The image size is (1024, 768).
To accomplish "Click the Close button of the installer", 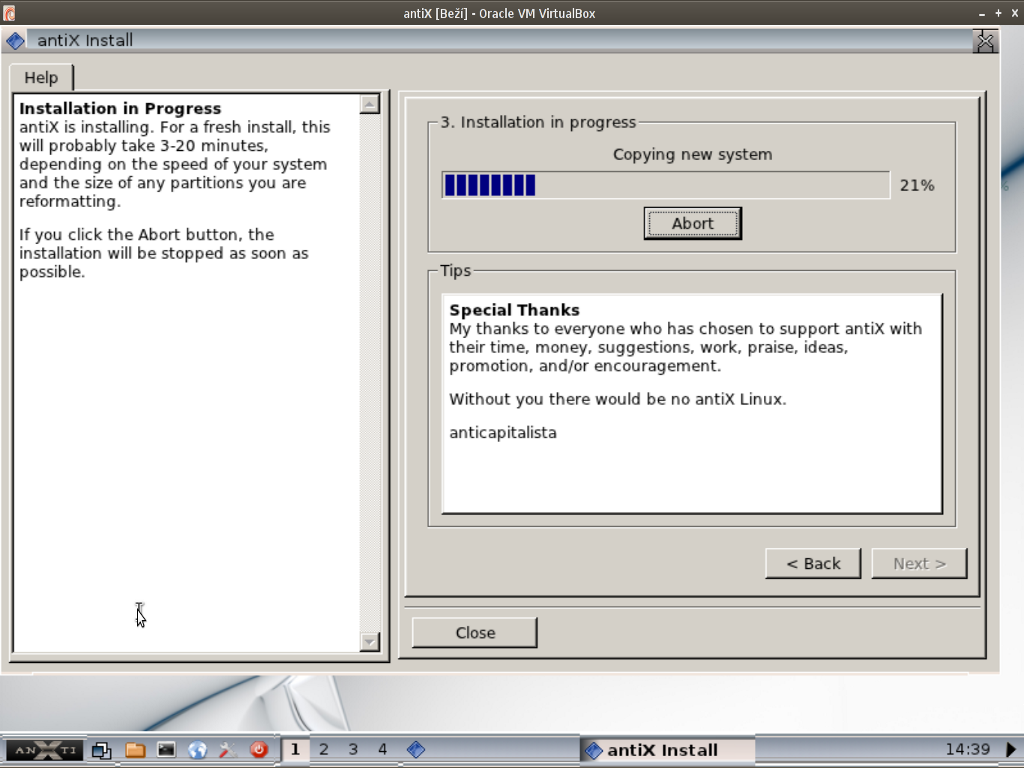I will 475,633.
